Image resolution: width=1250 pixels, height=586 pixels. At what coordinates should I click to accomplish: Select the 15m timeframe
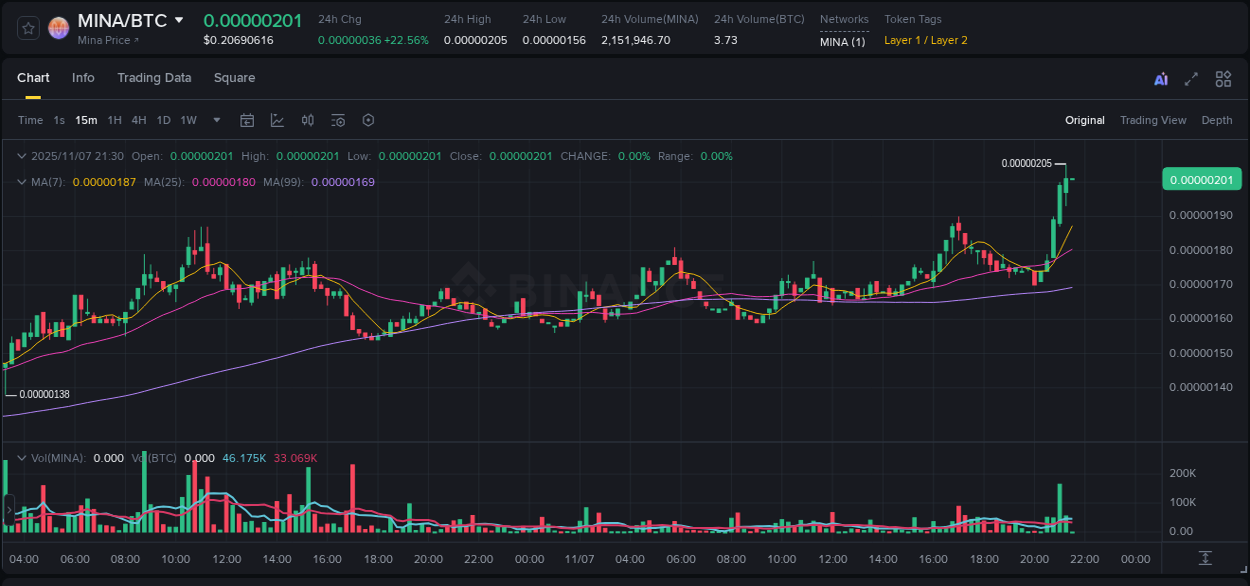pyautogui.click(x=86, y=120)
